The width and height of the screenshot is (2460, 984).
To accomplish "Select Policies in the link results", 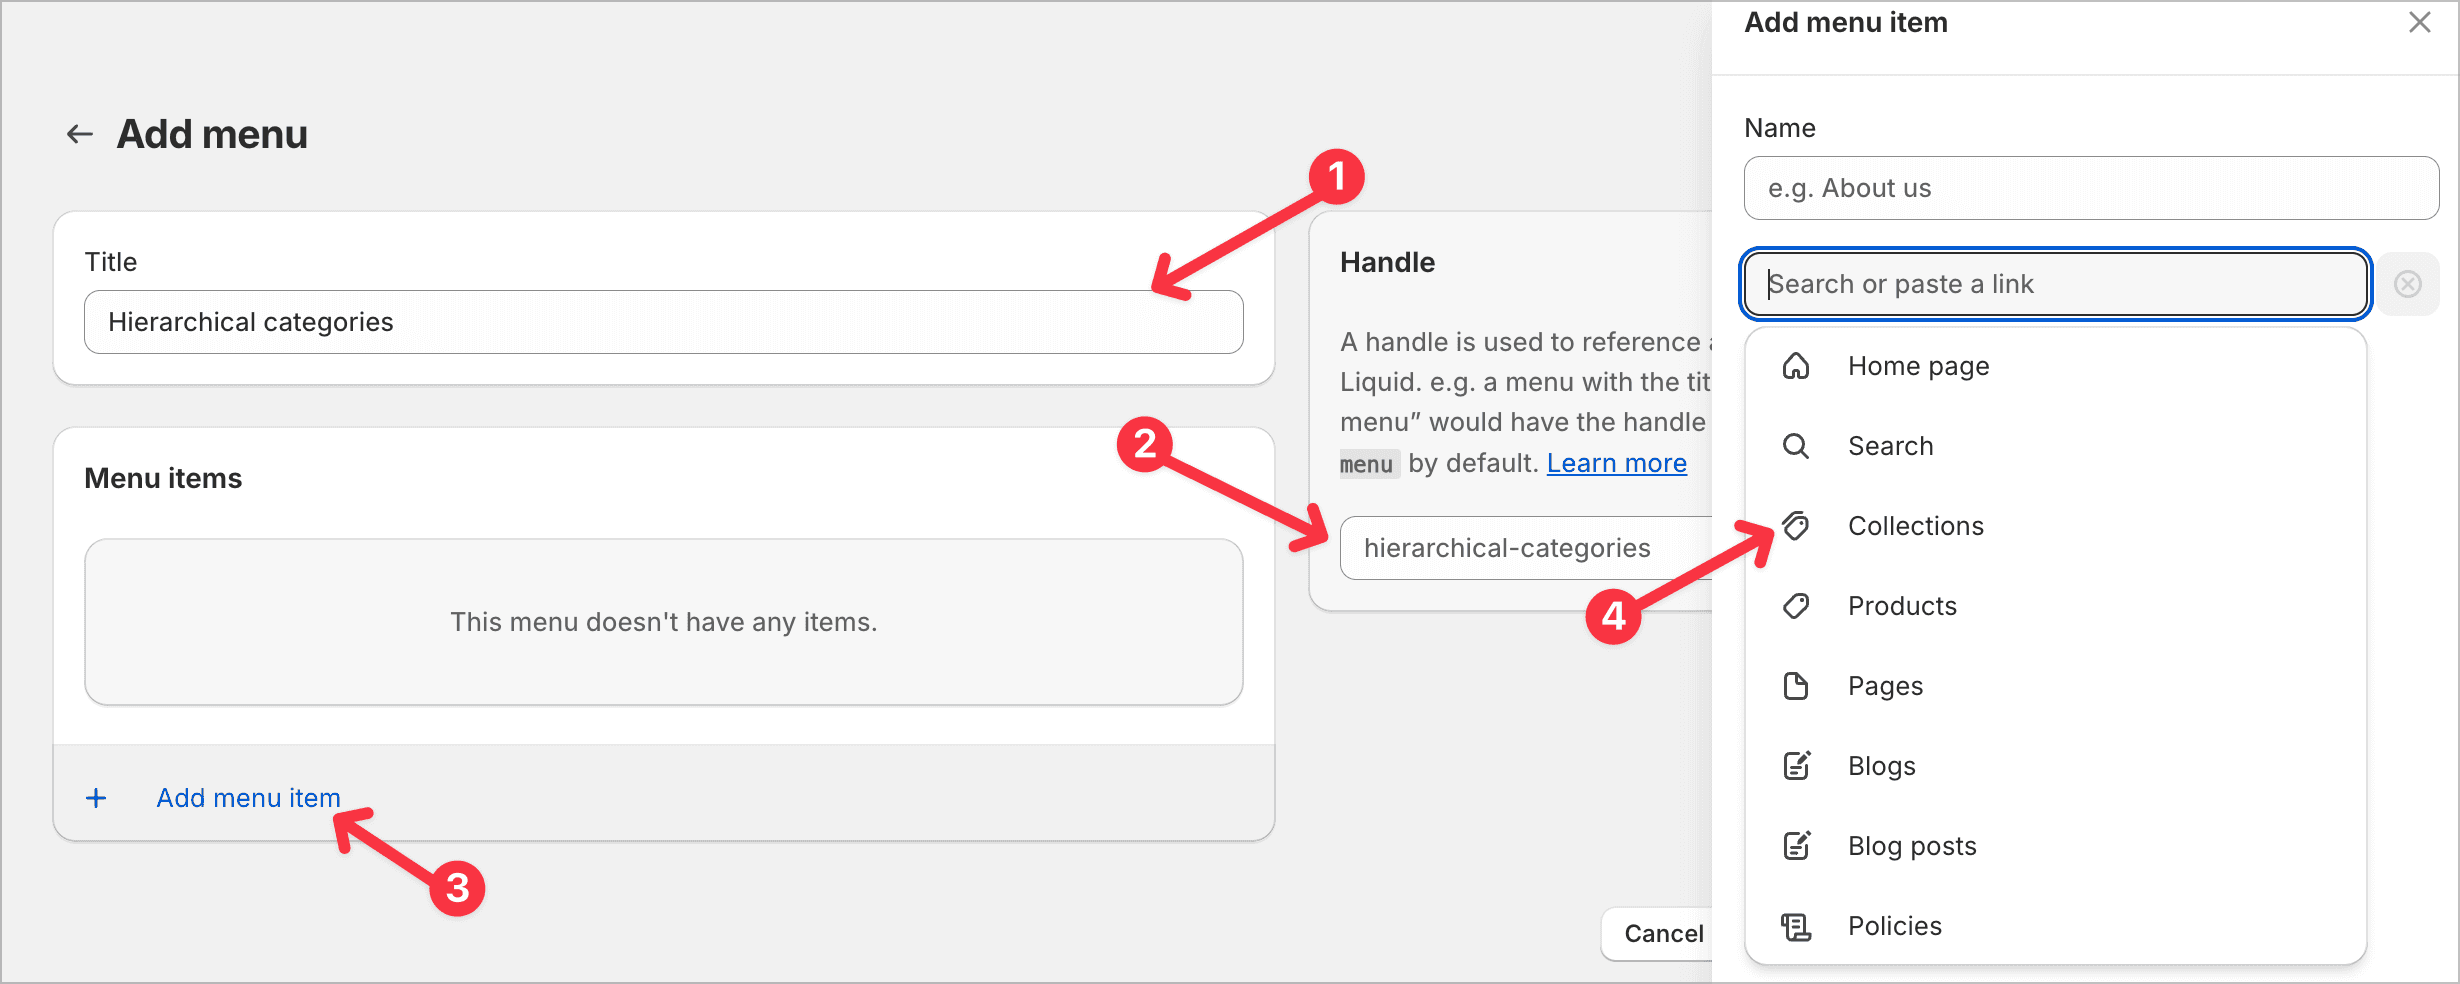I will click(1894, 925).
